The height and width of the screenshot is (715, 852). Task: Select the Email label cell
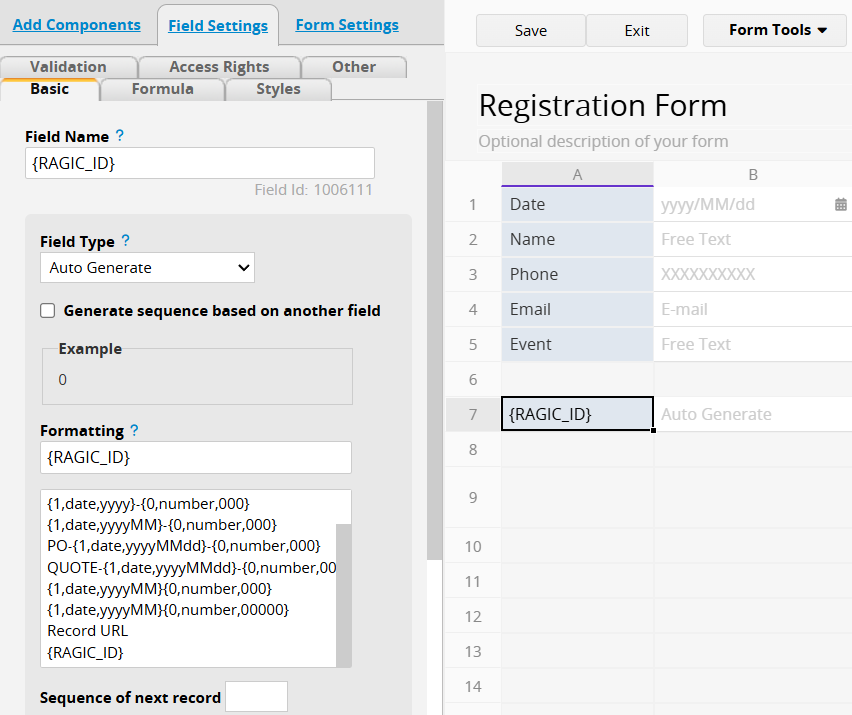[x=577, y=309]
